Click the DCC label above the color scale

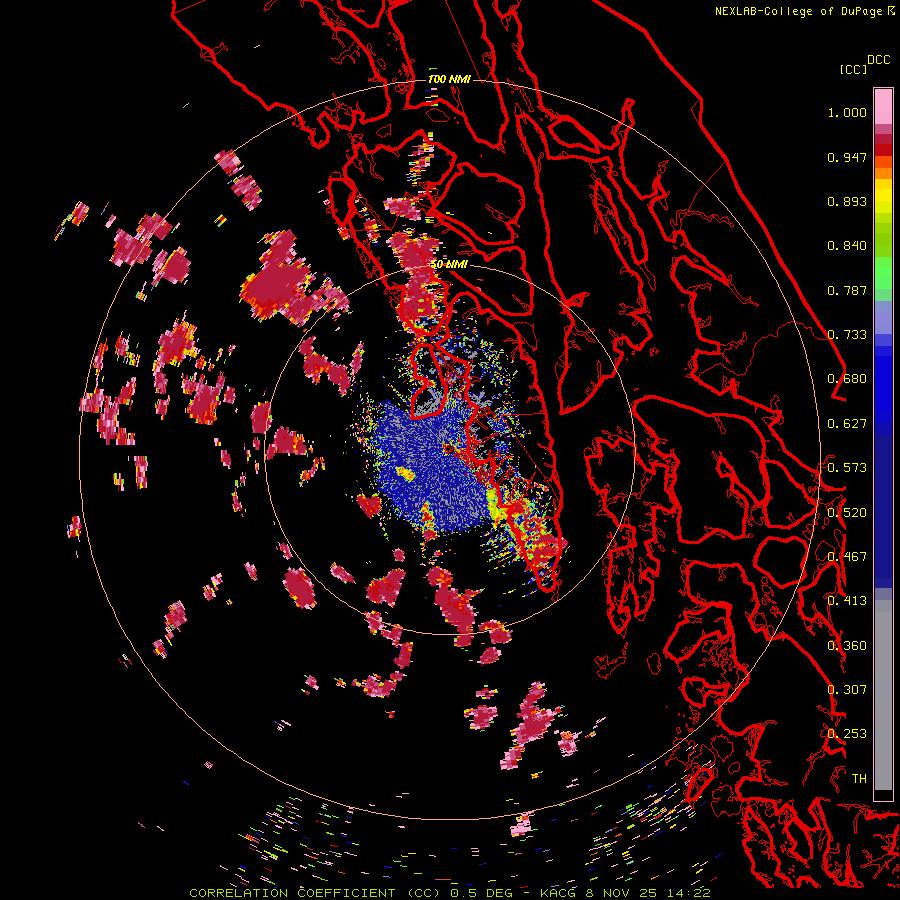(879, 60)
